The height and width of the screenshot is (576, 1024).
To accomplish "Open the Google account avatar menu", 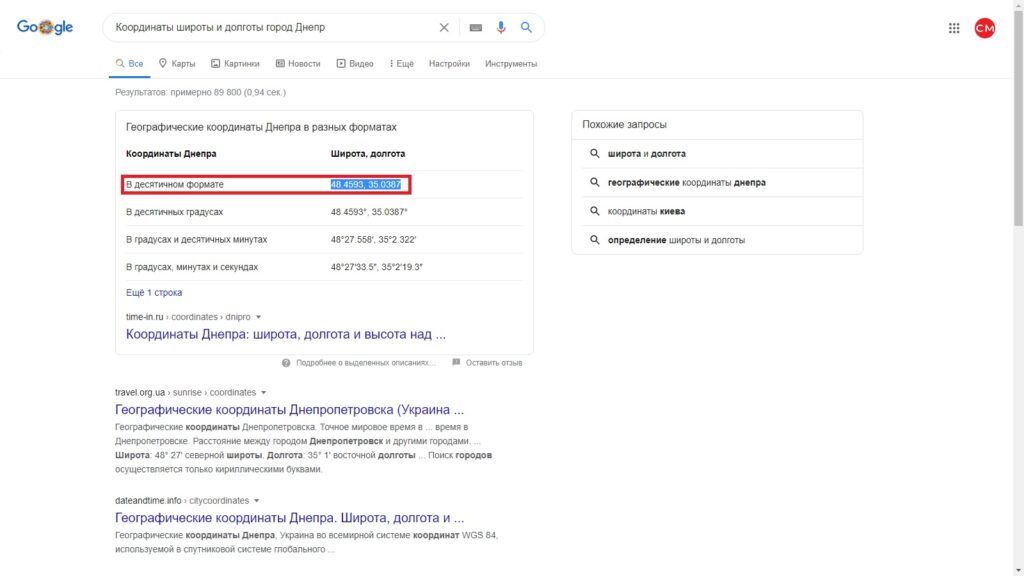I will coord(985,28).
